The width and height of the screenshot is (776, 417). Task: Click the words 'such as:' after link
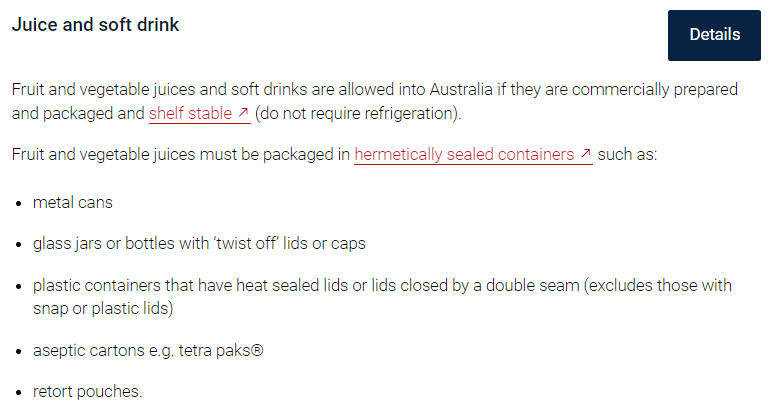[x=627, y=154]
